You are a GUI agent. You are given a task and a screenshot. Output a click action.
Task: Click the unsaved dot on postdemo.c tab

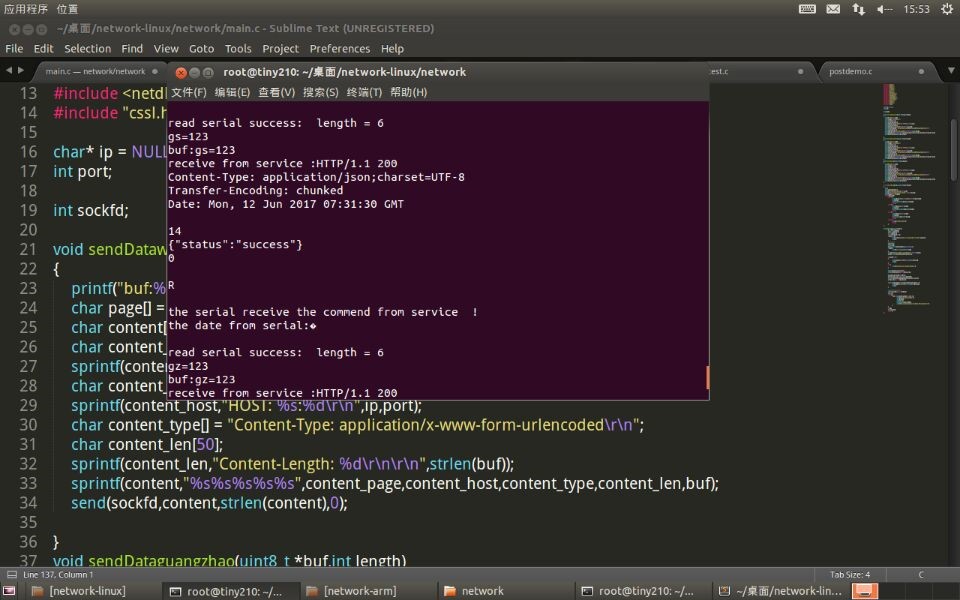(921, 72)
